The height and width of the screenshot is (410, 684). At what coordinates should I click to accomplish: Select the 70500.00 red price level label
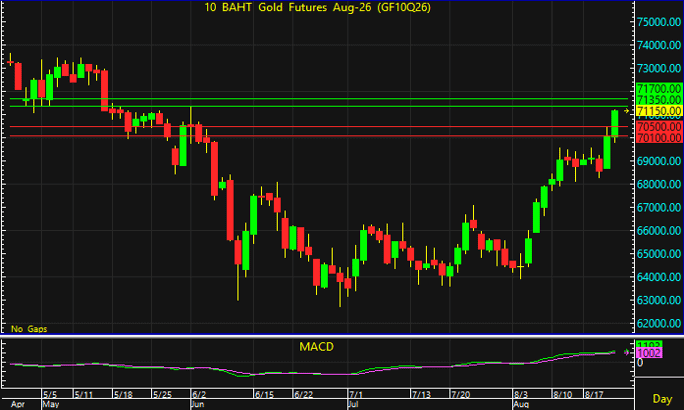pos(659,126)
